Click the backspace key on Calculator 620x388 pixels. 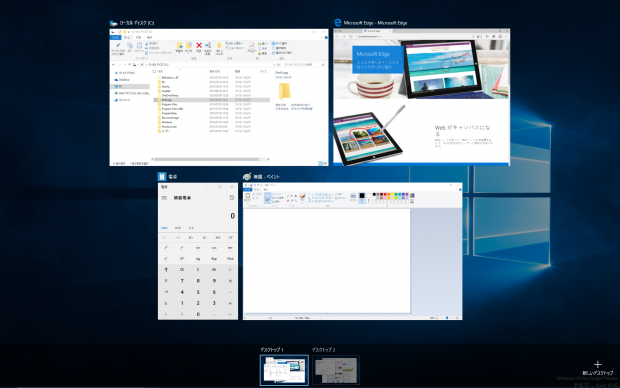pyautogui.click(x=214, y=270)
